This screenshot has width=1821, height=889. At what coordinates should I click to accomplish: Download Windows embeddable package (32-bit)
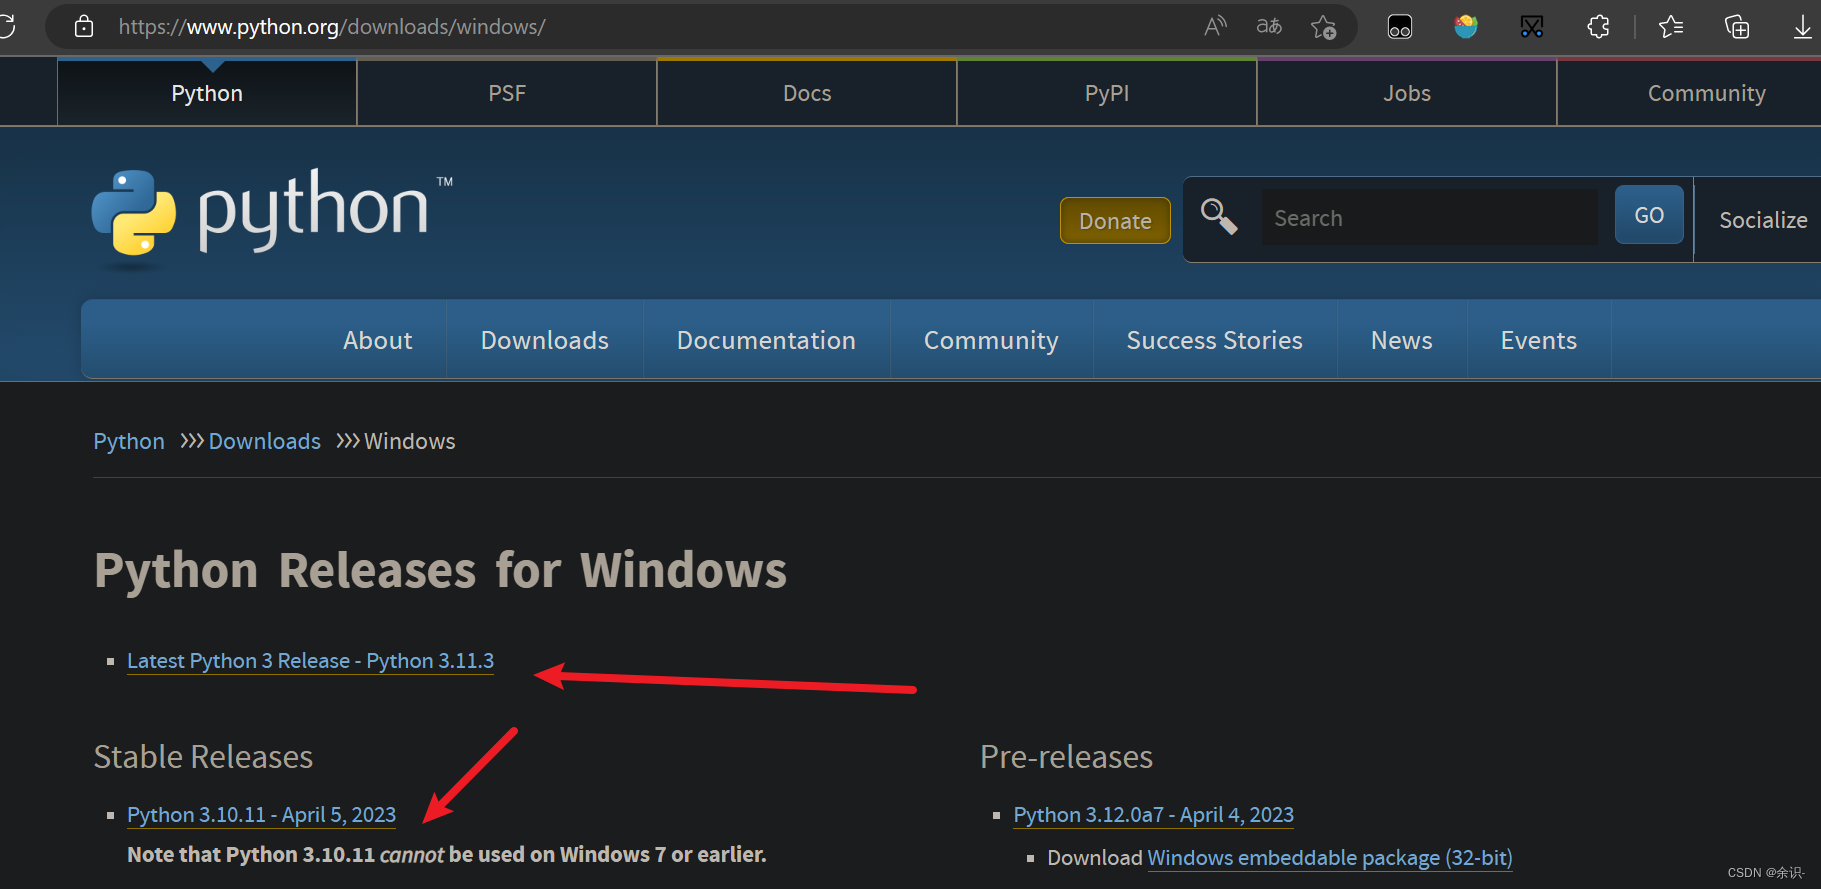[x=1330, y=858]
